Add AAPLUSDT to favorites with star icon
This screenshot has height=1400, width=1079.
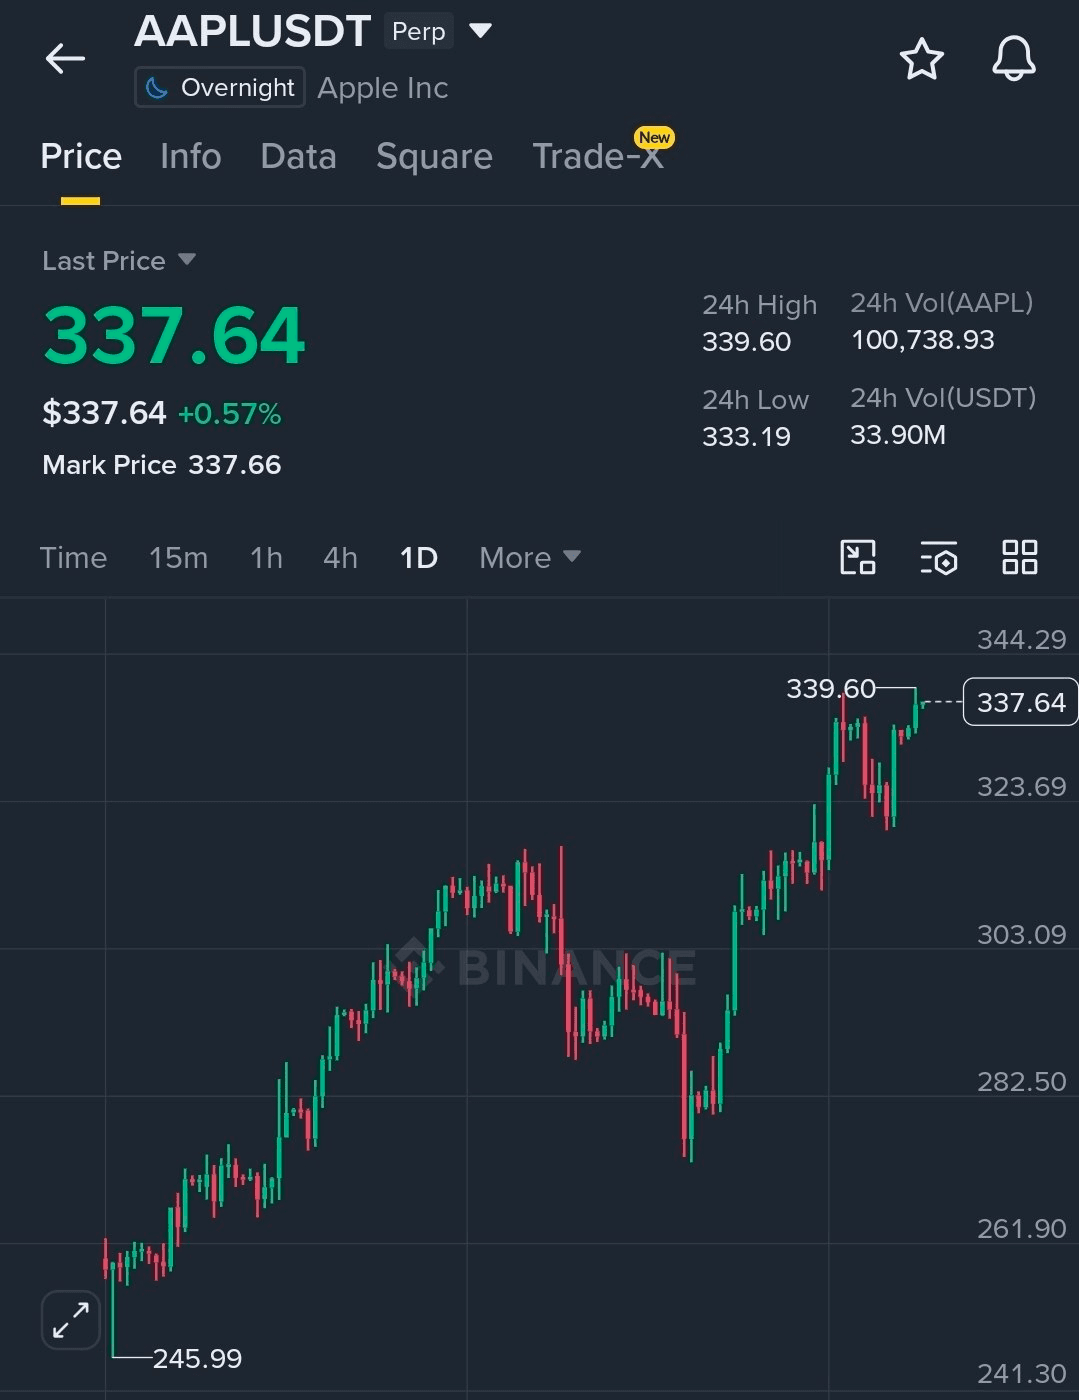coord(921,59)
